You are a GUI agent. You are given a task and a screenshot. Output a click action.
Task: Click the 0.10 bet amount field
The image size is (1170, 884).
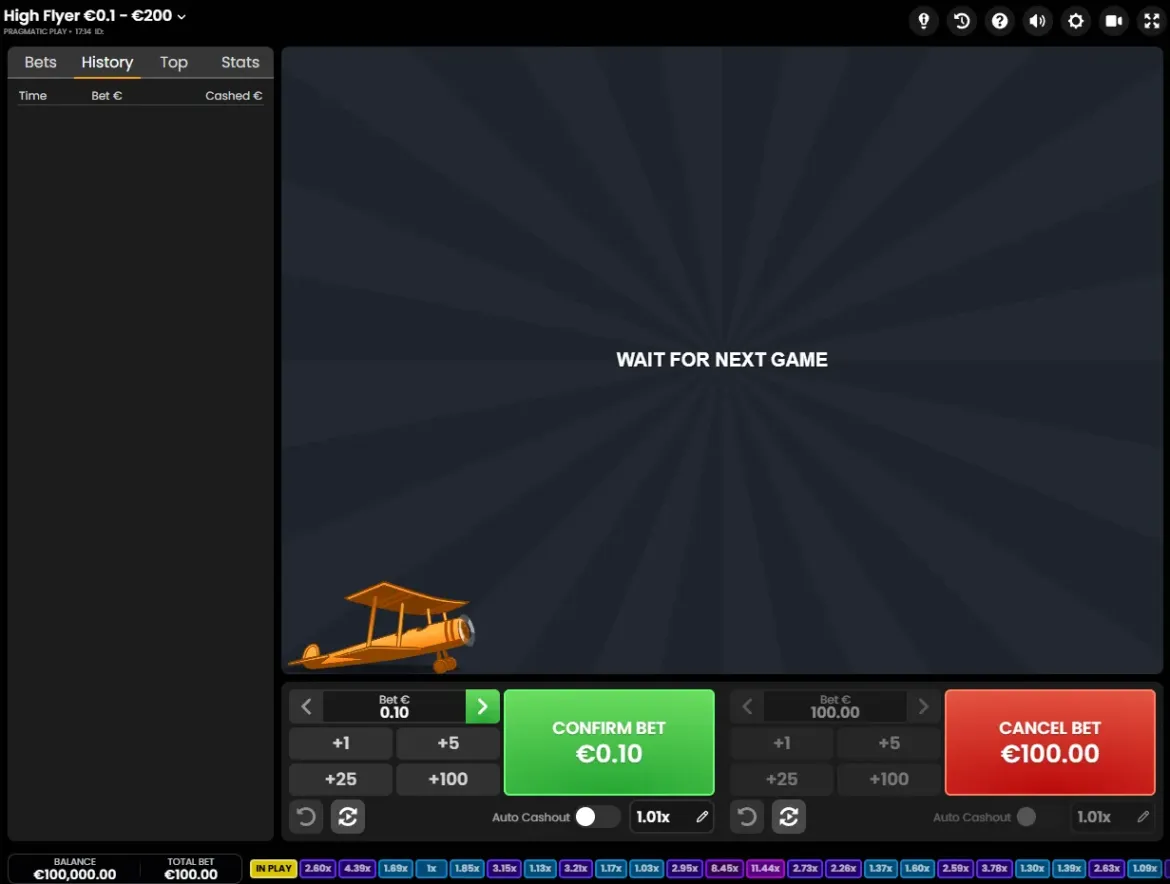point(394,706)
